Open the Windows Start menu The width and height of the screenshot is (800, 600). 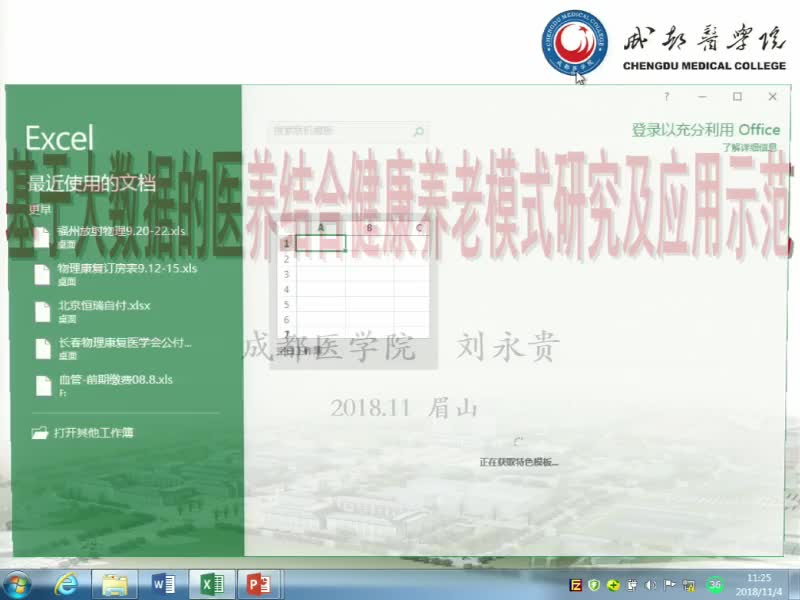[x=17, y=584]
